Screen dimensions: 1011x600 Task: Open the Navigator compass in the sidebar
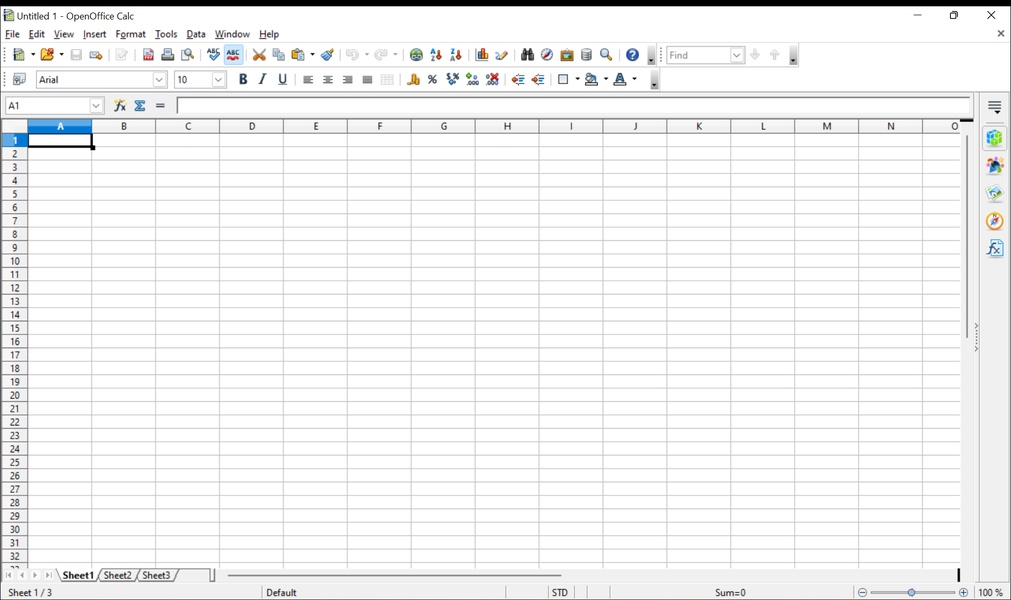click(994, 221)
